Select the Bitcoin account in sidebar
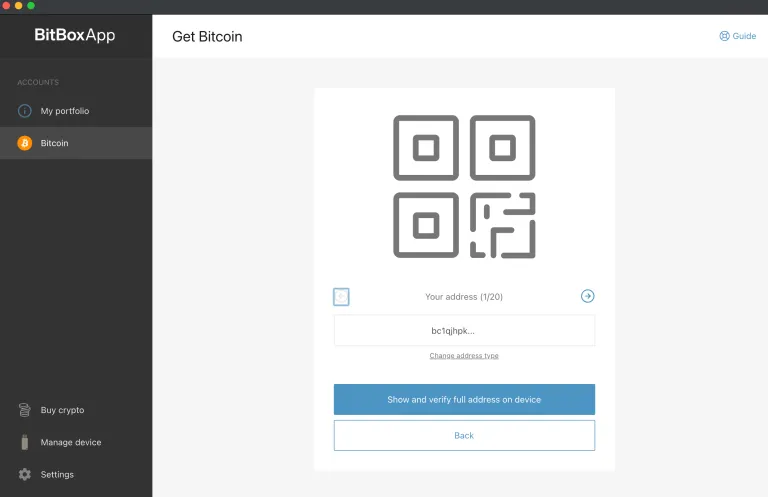 click(55, 143)
